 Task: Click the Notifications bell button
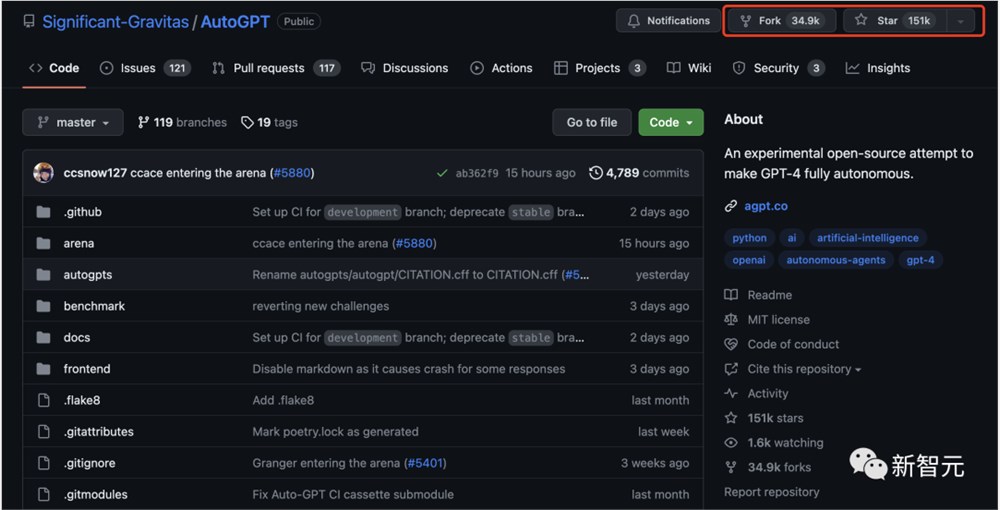(x=668, y=21)
